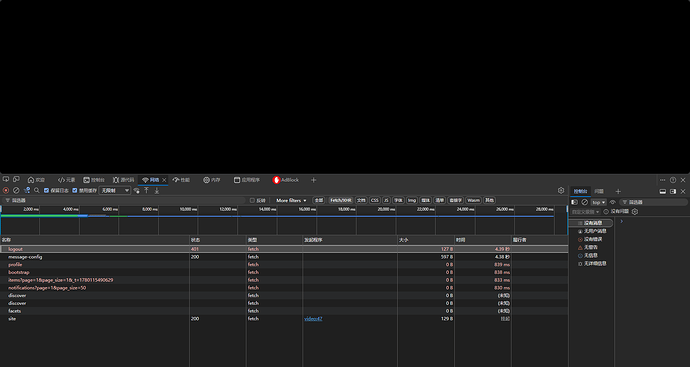Select the site request row
The height and width of the screenshot is (367, 690).
click(x=284, y=319)
